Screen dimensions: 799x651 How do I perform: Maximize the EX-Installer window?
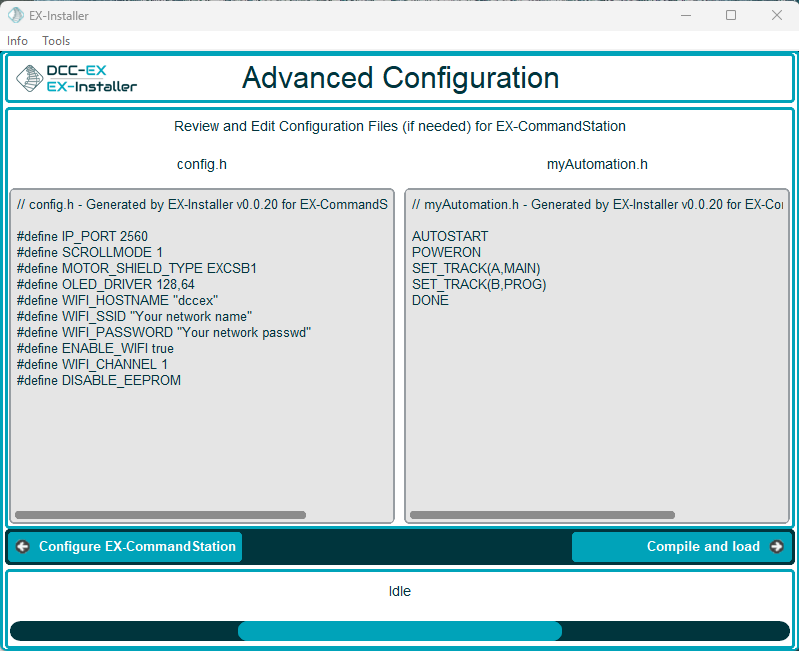pos(731,15)
